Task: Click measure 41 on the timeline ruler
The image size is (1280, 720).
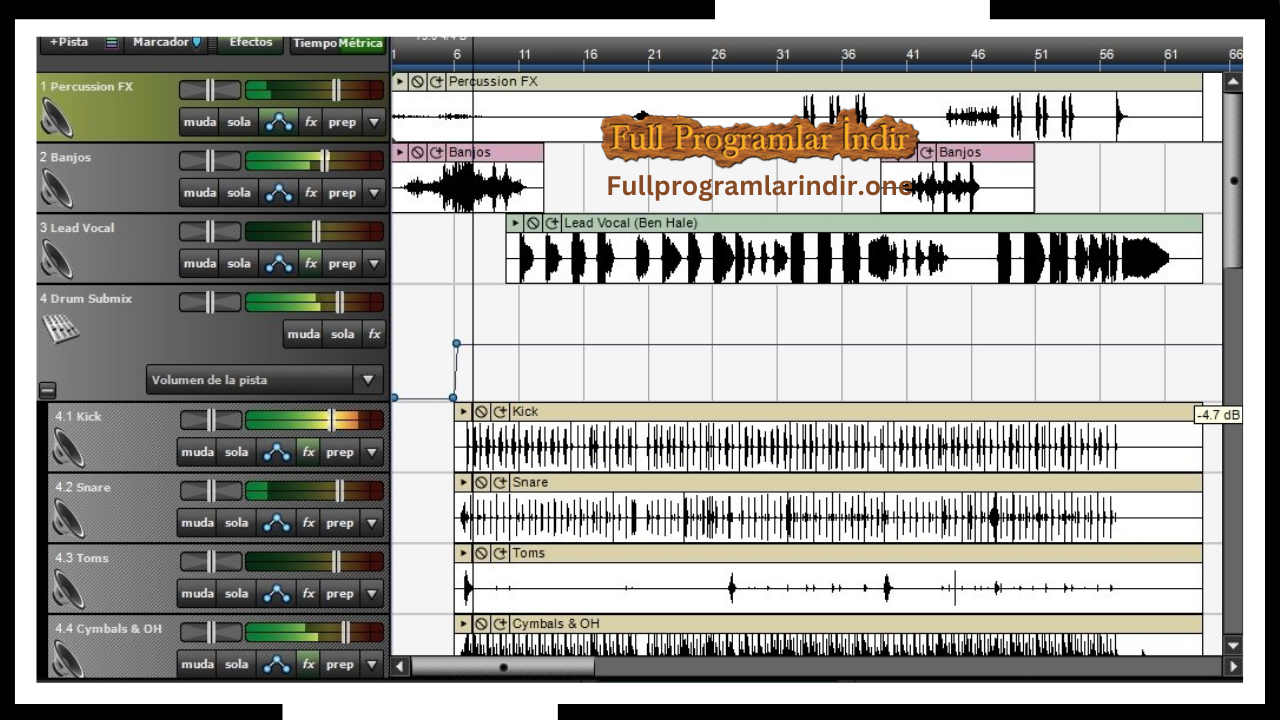Action: tap(913, 55)
